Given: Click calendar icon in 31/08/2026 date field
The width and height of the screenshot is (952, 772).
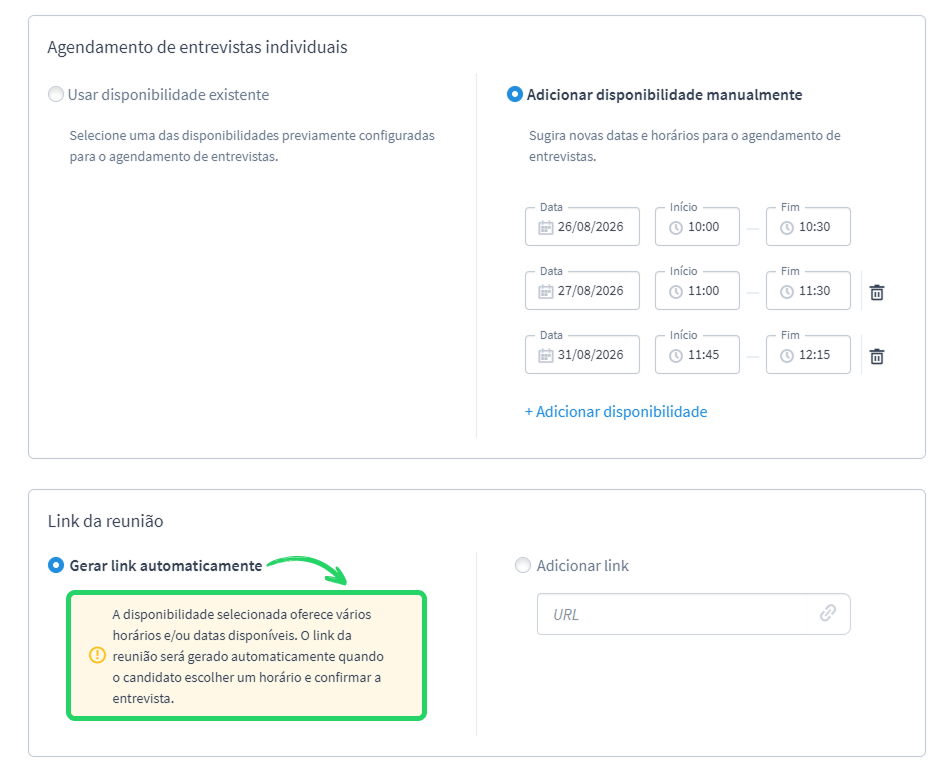Looking at the screenshot, I should [545, 356].
